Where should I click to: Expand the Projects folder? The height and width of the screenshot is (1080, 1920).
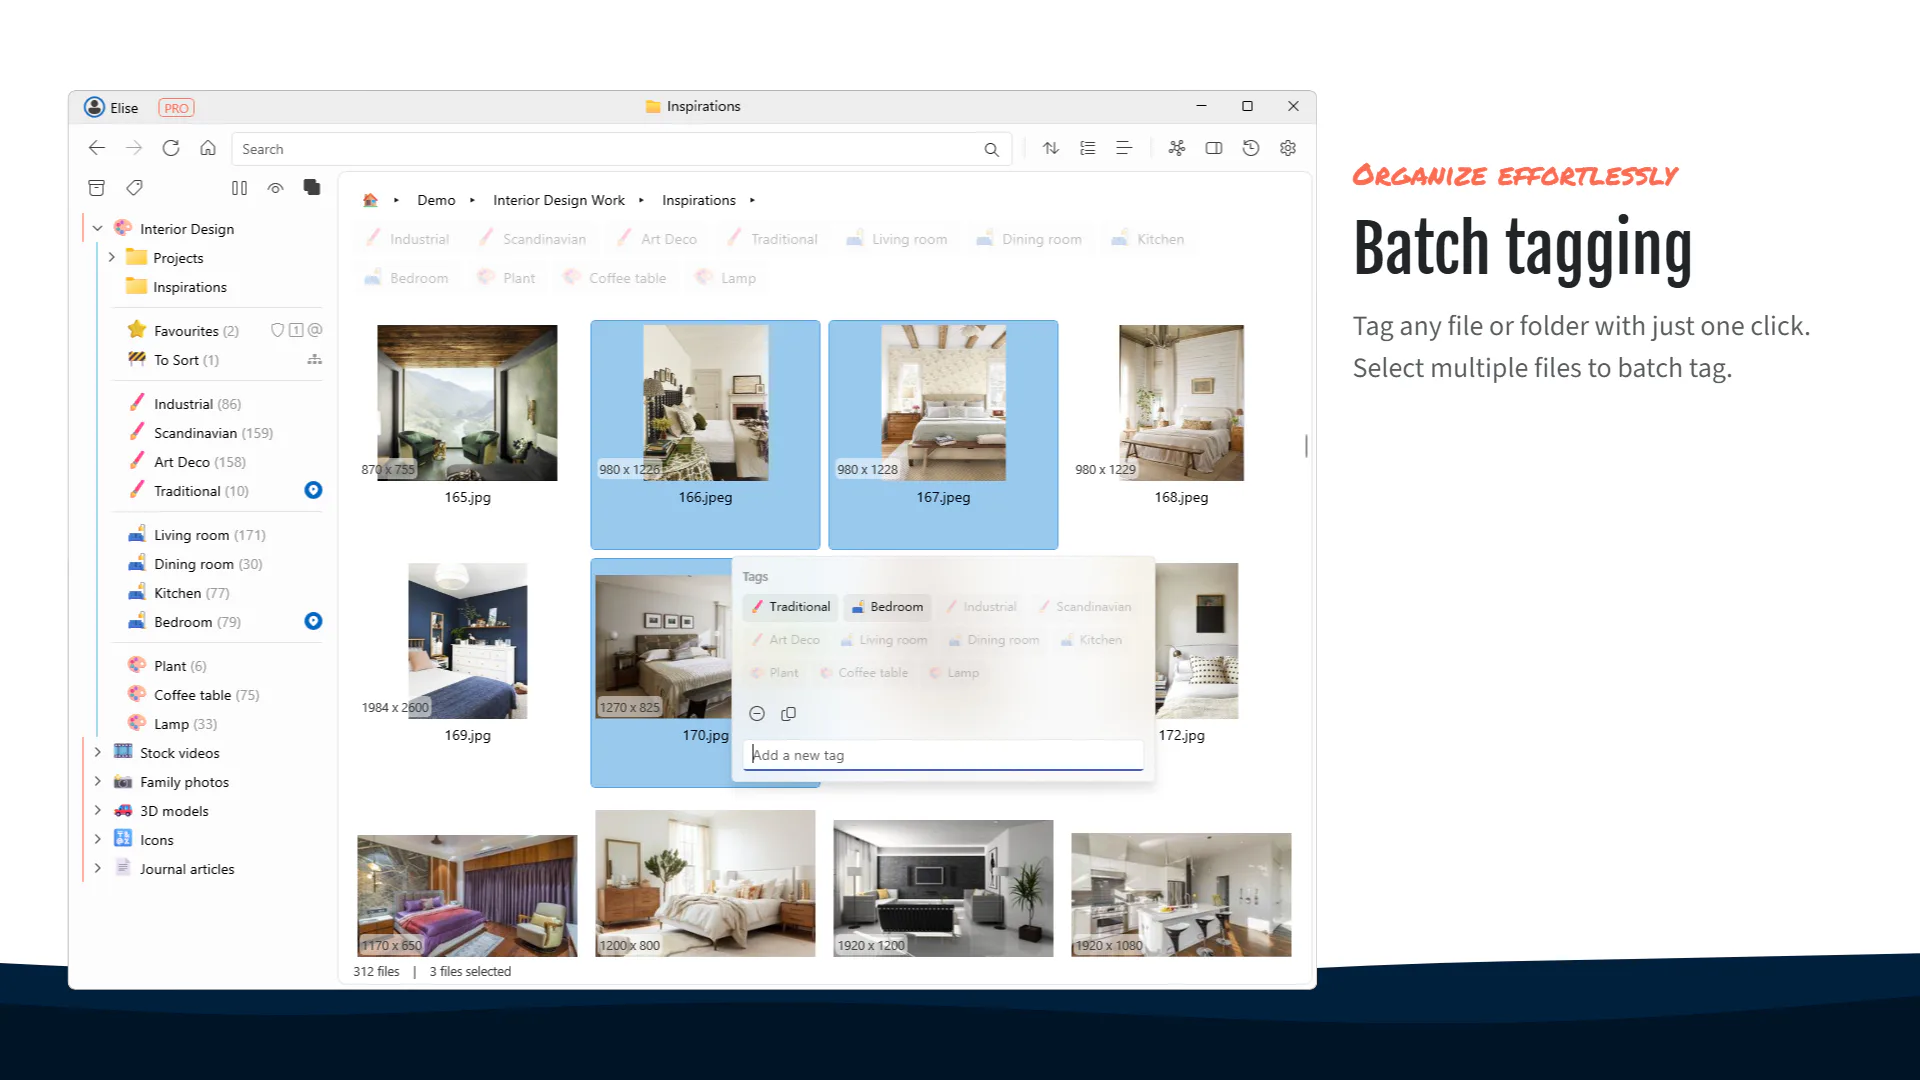[111, 257]
